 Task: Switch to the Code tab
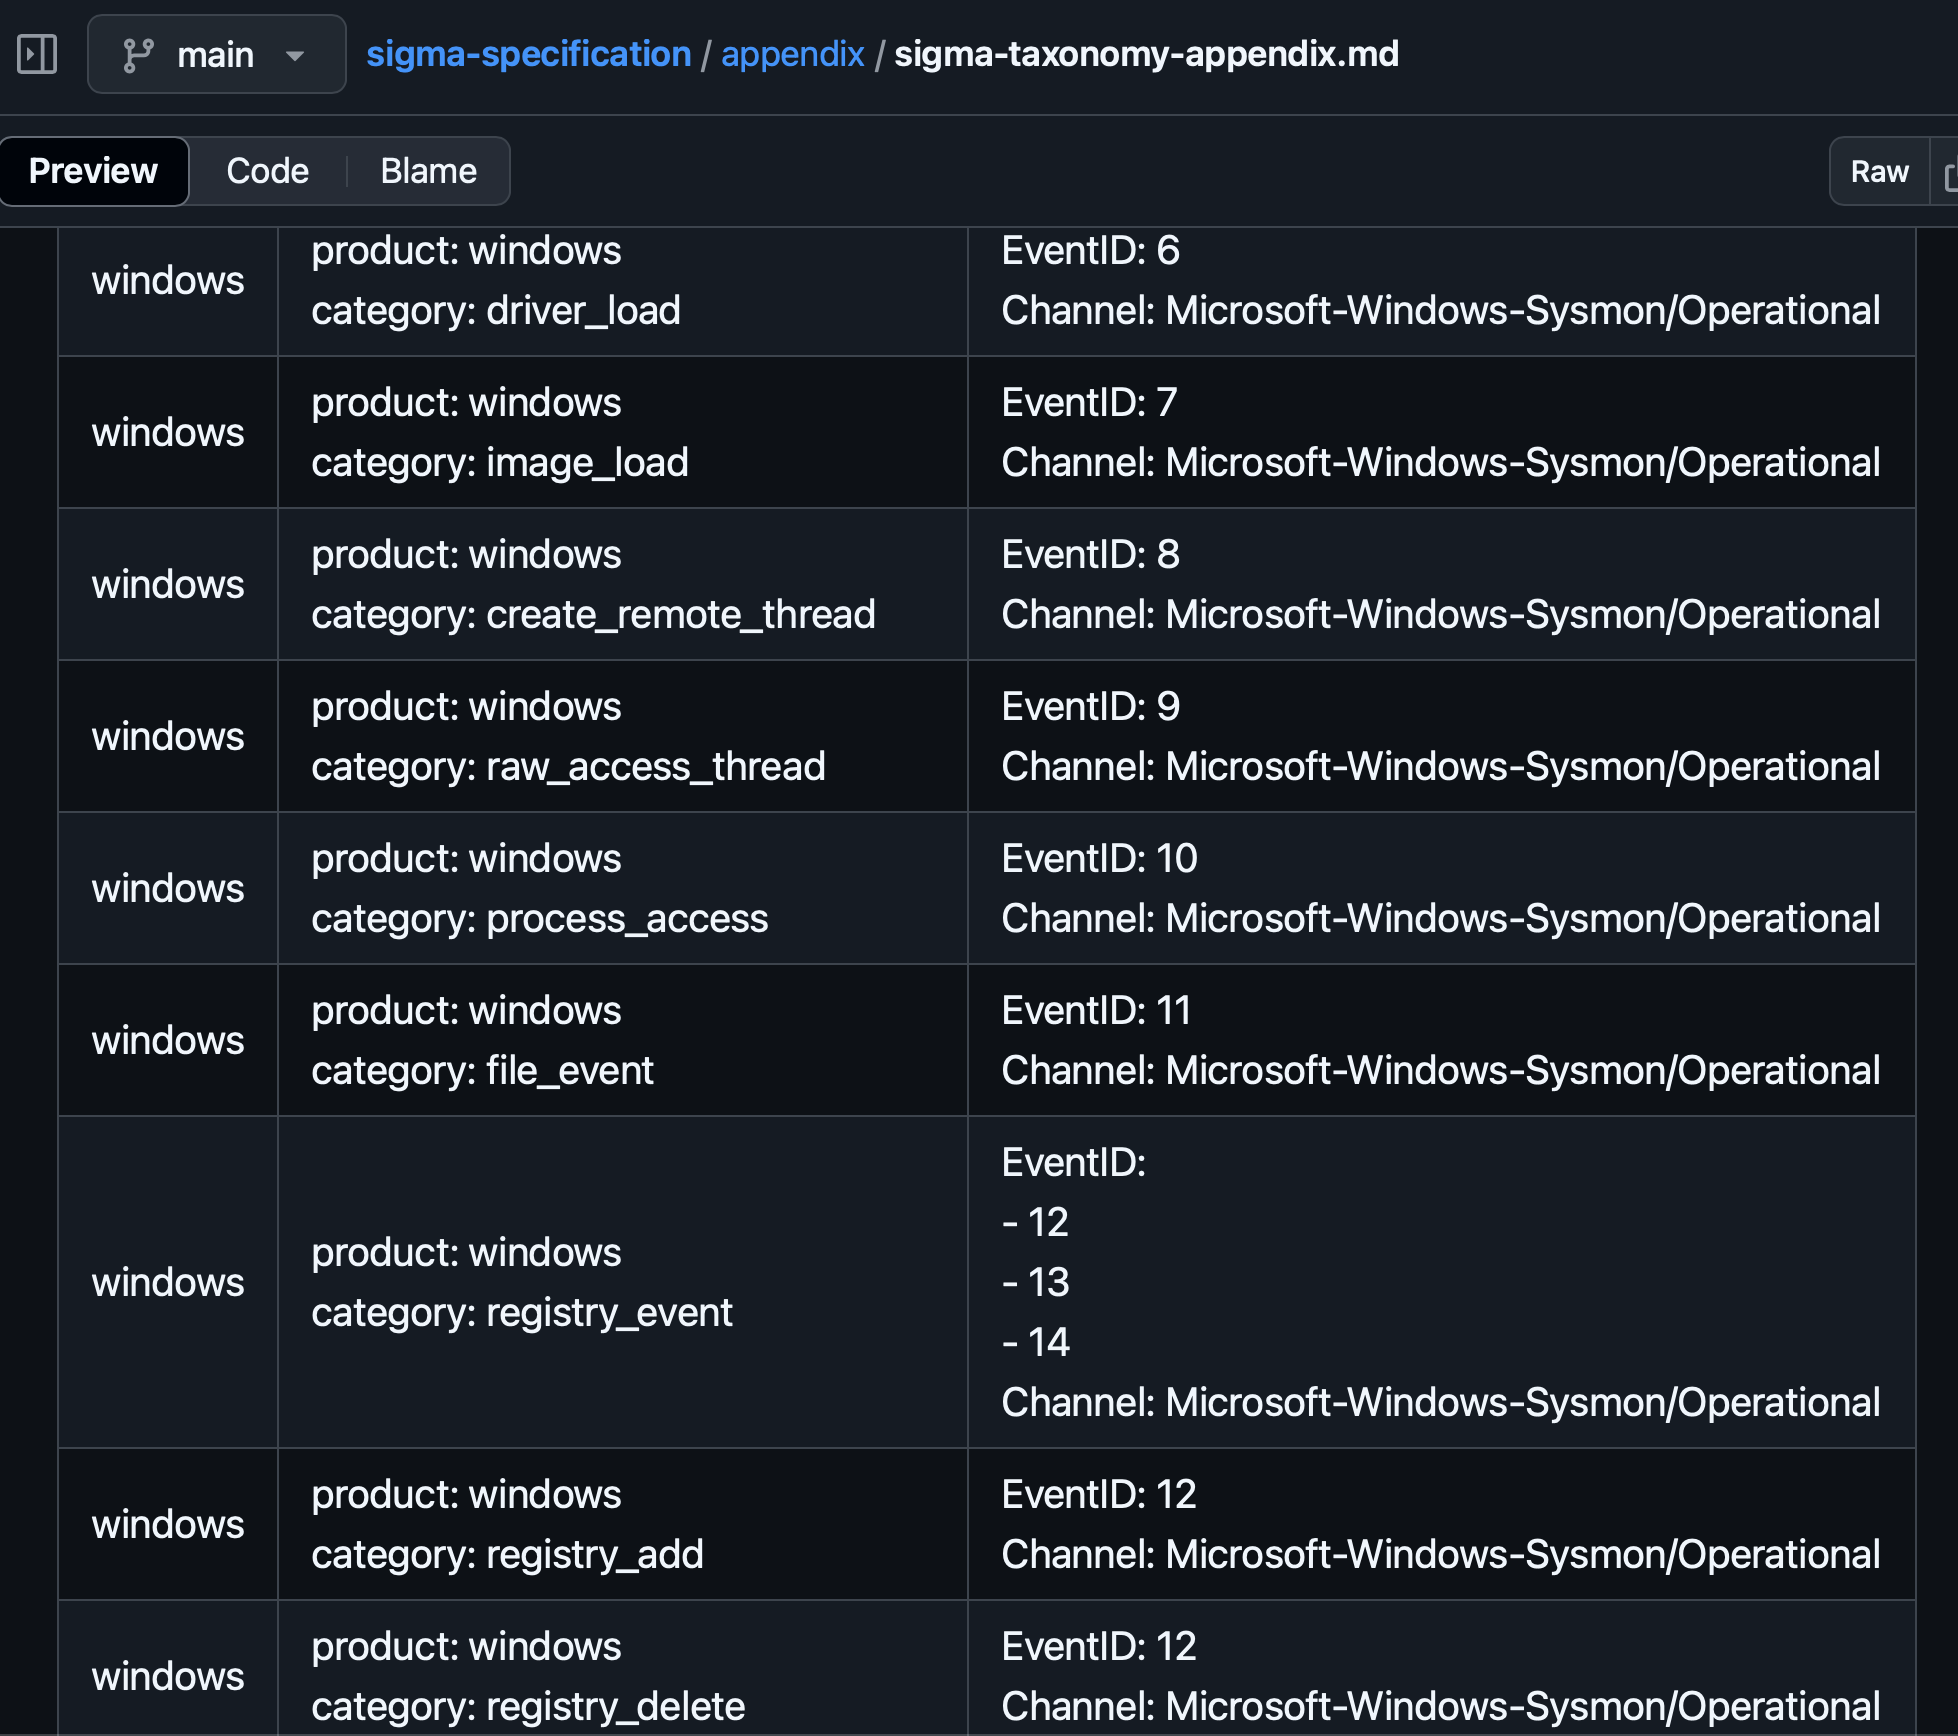point(267,171)
